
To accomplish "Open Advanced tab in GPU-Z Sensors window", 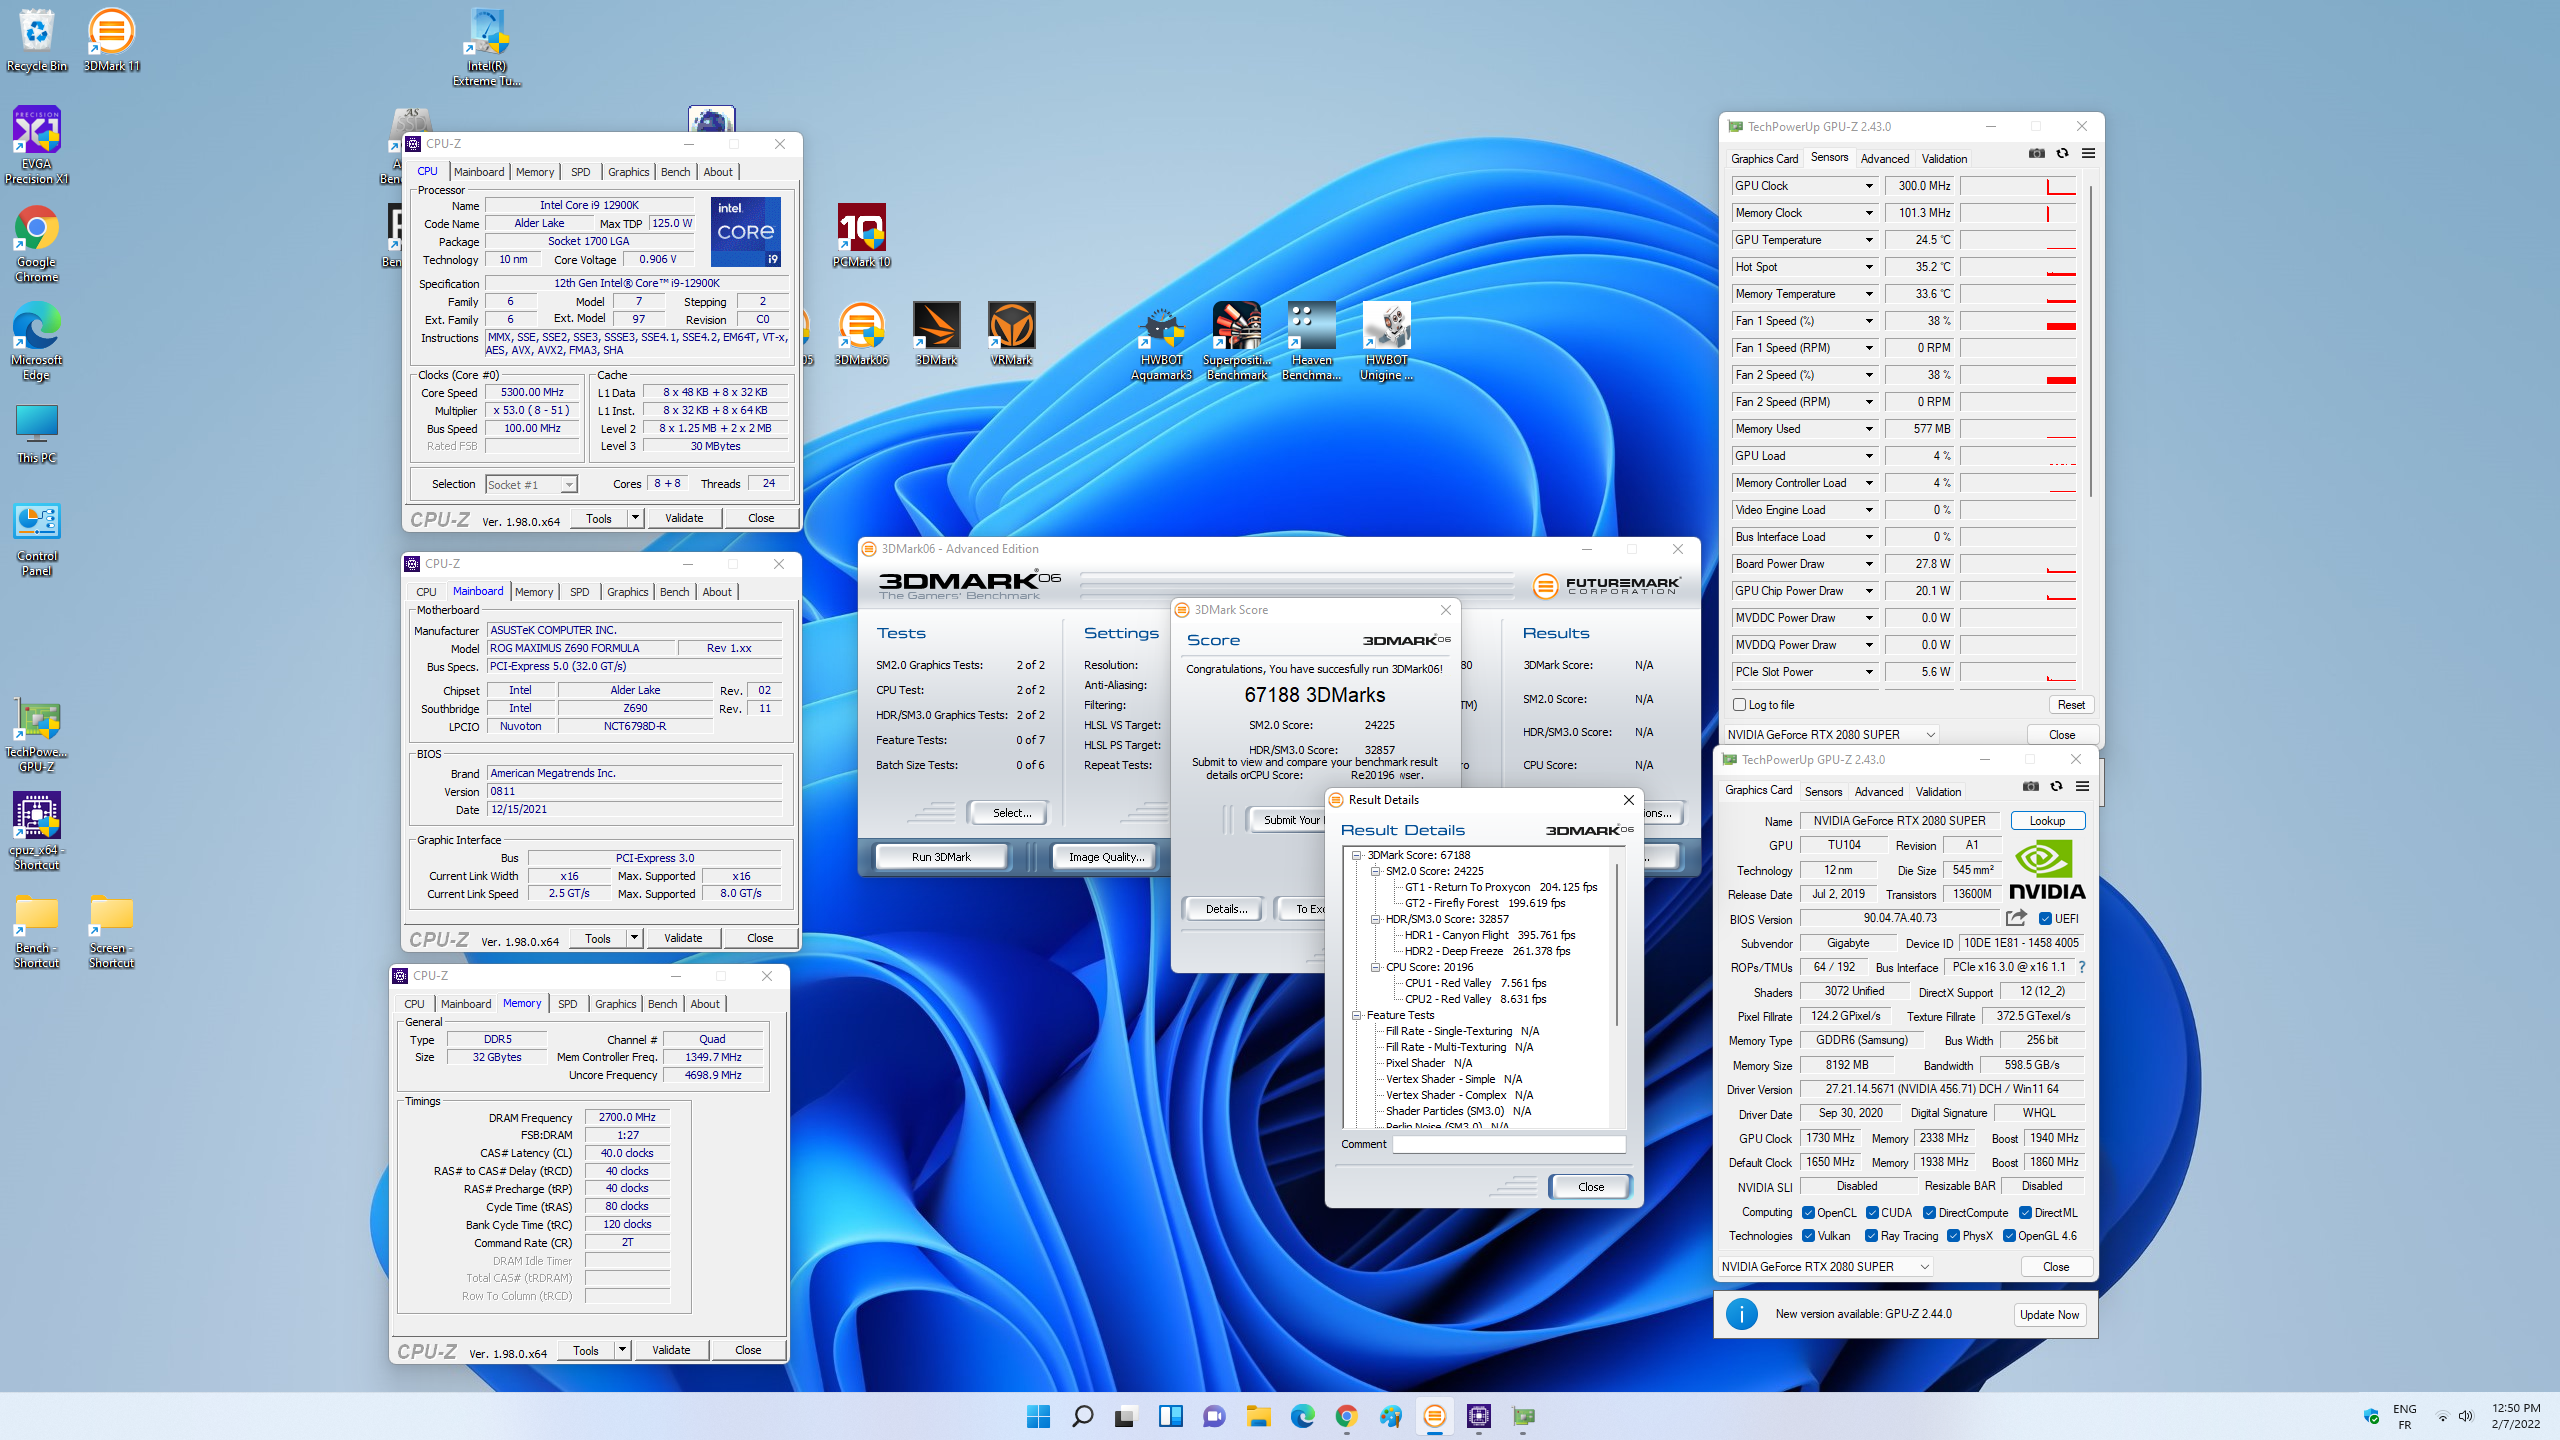I will (x=1884, y=158).
